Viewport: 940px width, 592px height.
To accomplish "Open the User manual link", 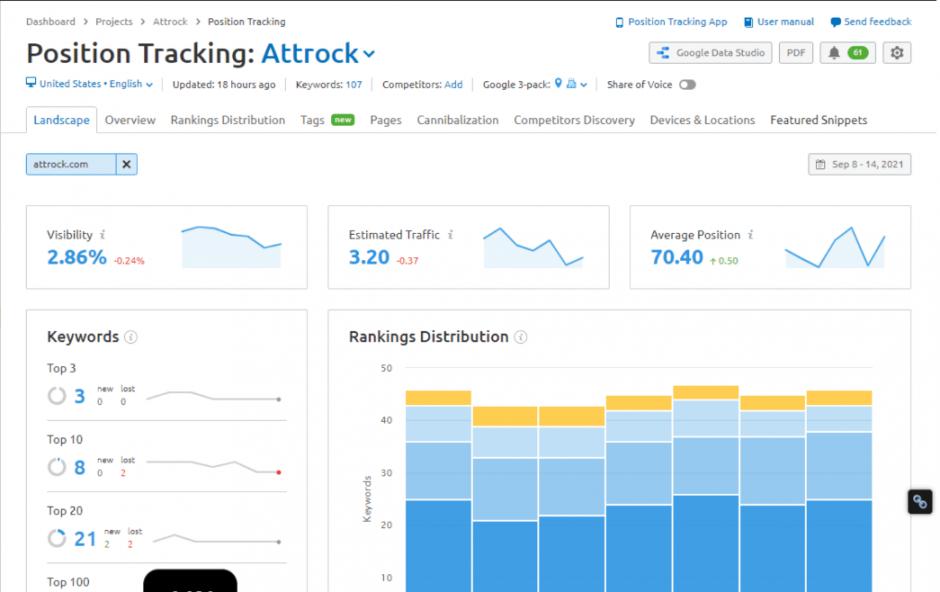I will tap(779, 22).
